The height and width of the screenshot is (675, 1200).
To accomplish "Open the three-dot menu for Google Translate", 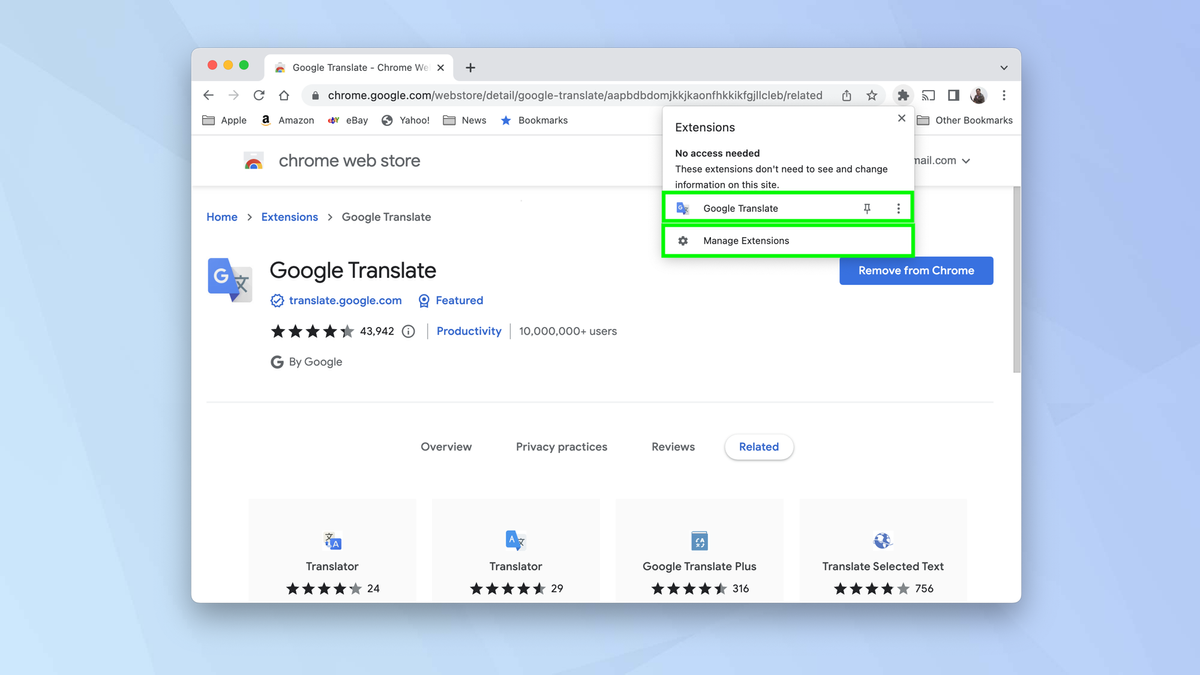I will (897, 208).
